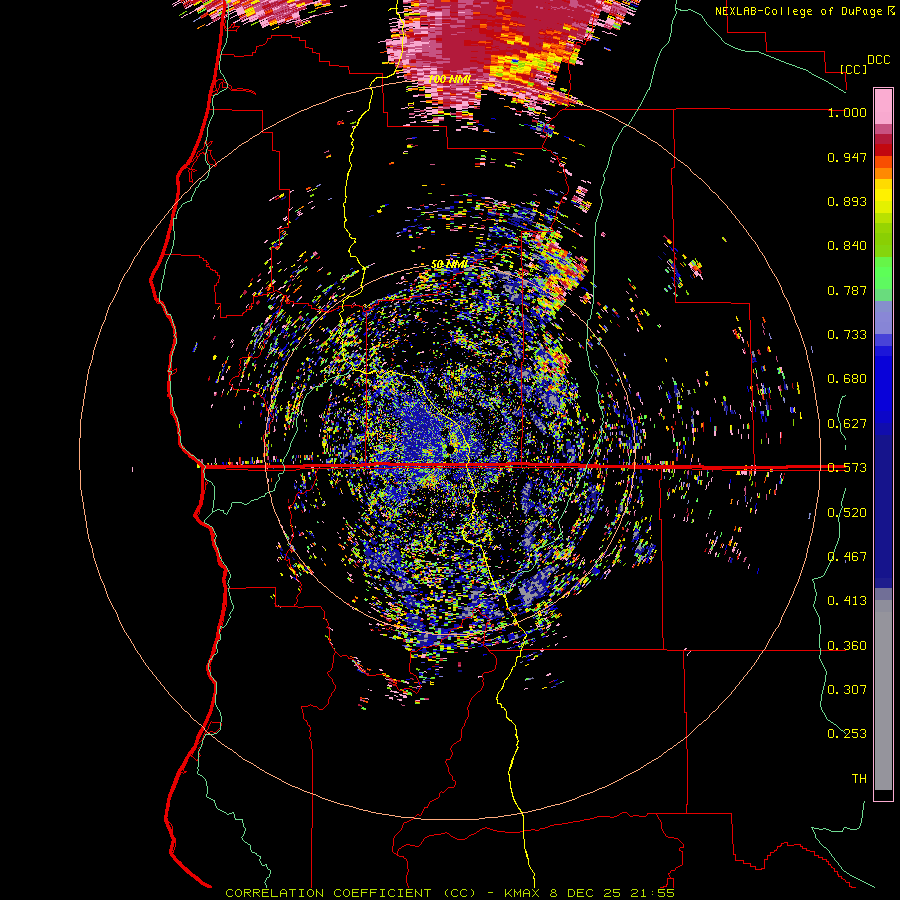The height and width of the screenshot is (900, 900).
Task: Click the 0.467 legend value
Action: 847,557
